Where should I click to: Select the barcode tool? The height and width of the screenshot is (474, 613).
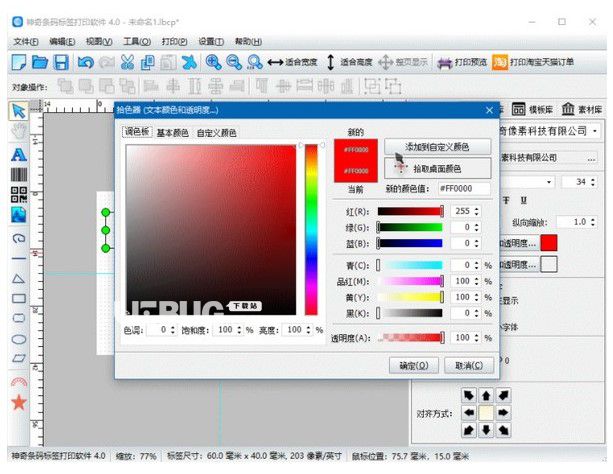click(19, 174)
